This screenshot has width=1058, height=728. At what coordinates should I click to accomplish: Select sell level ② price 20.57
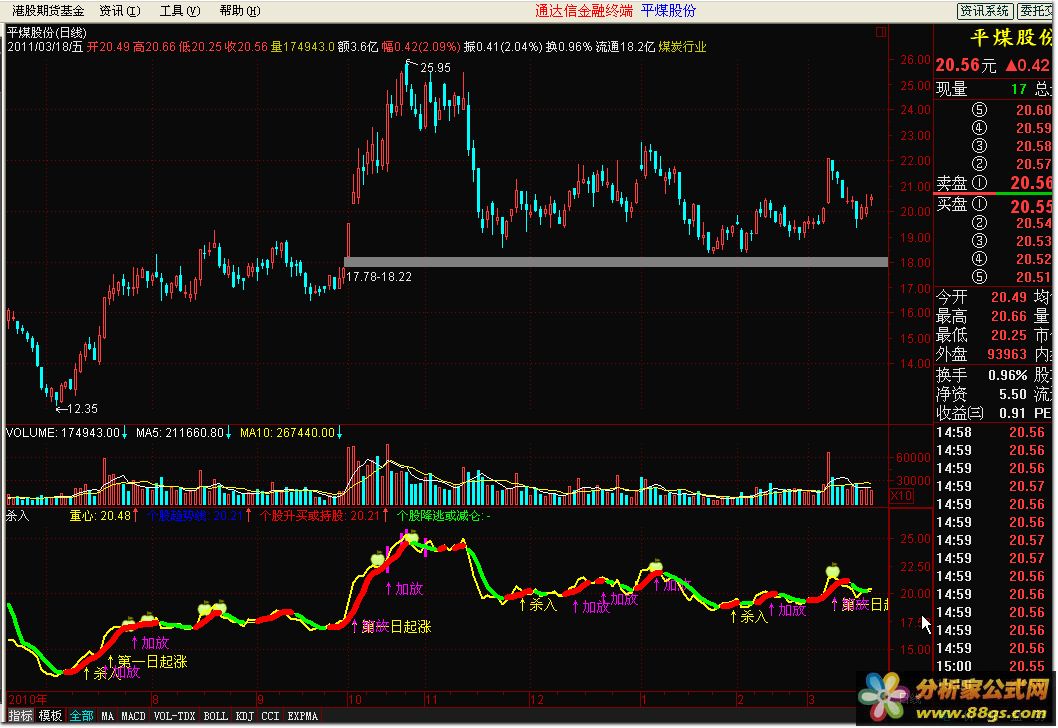1033,164
